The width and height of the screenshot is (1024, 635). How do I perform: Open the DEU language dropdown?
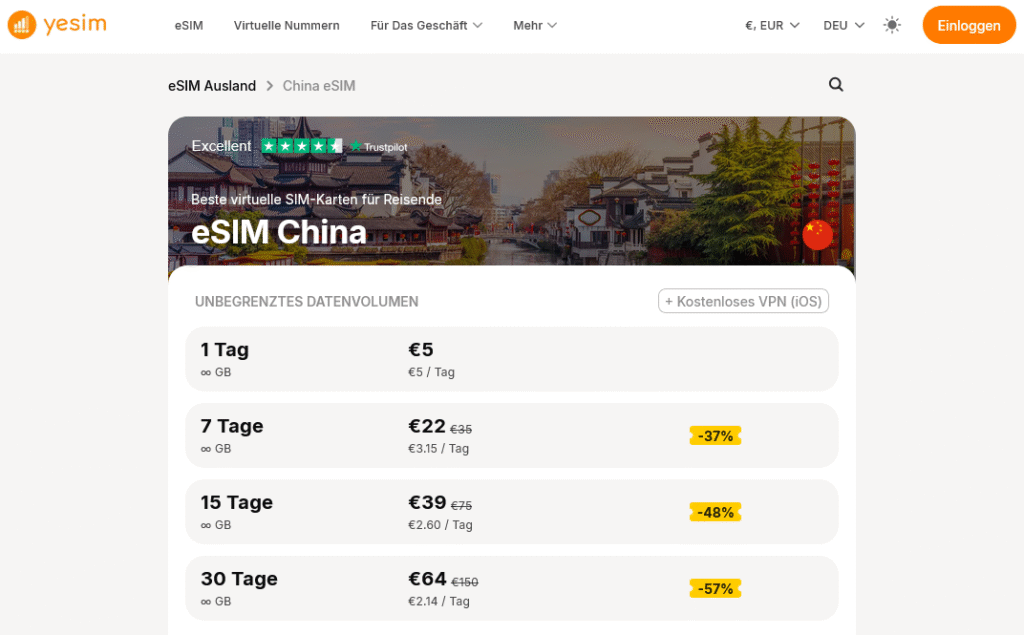[842, 25]
